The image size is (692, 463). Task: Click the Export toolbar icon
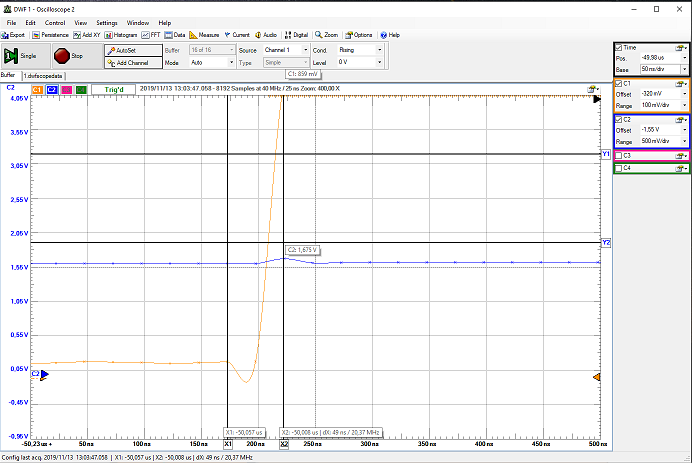tap(14, 34)
